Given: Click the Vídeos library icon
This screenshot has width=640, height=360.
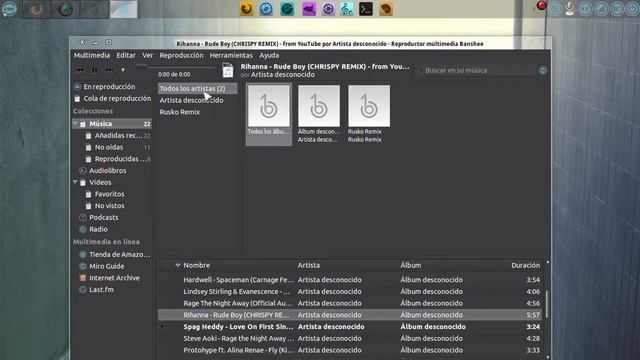Looking at the screenshot, I should pyautogui.click(x=83, y=182).
